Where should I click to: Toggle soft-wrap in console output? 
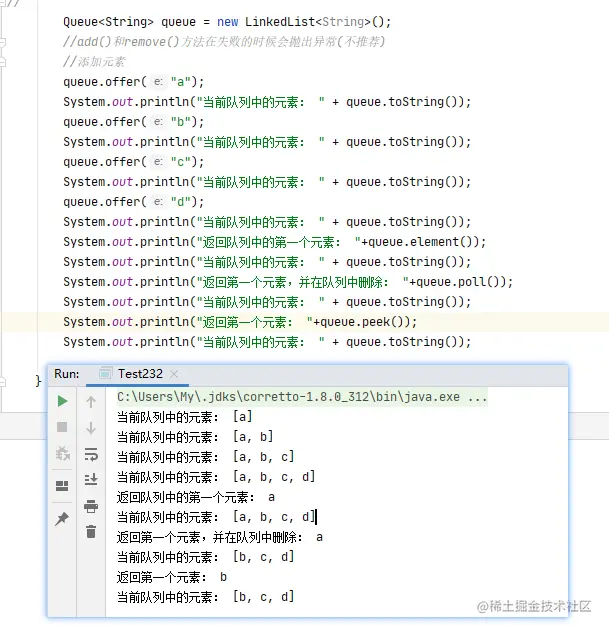91,454
